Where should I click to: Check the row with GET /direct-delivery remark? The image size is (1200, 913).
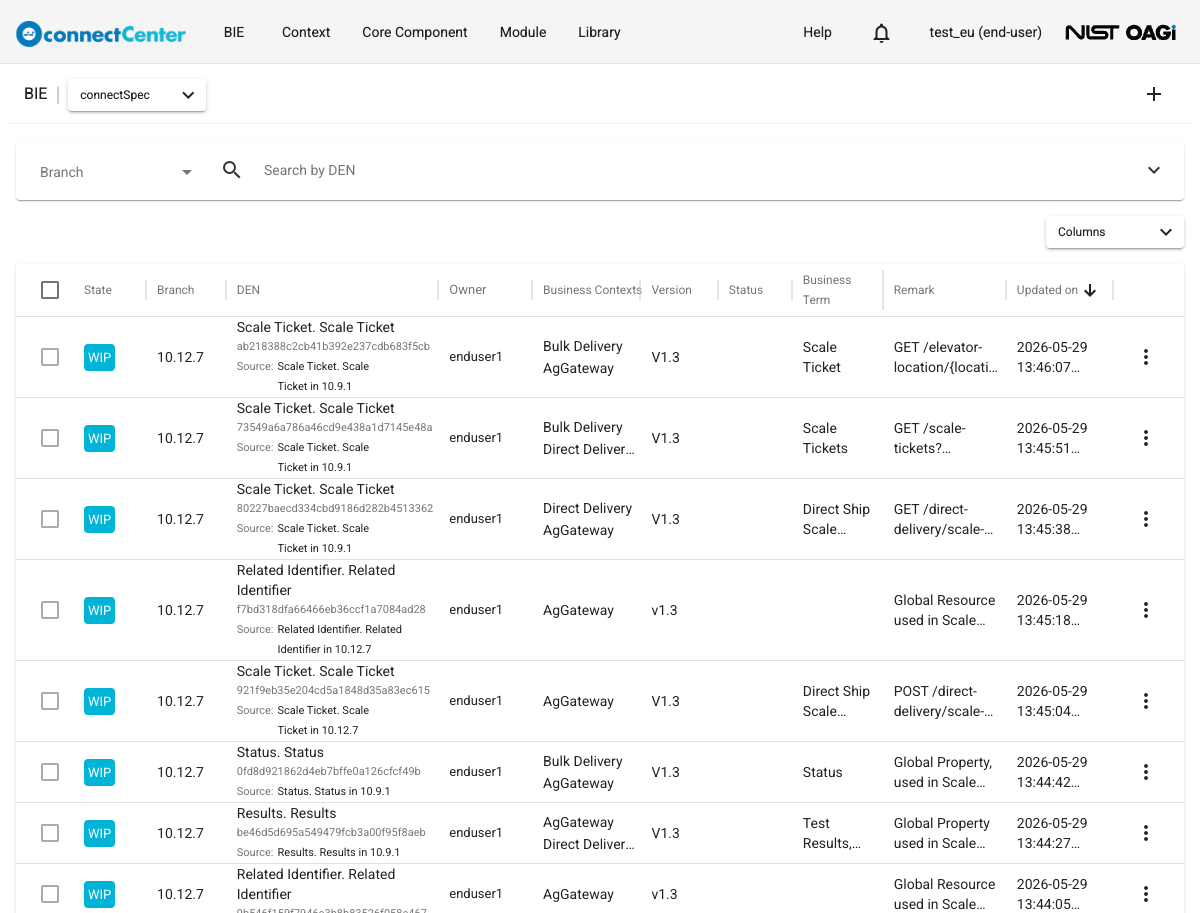click(50, 519)
